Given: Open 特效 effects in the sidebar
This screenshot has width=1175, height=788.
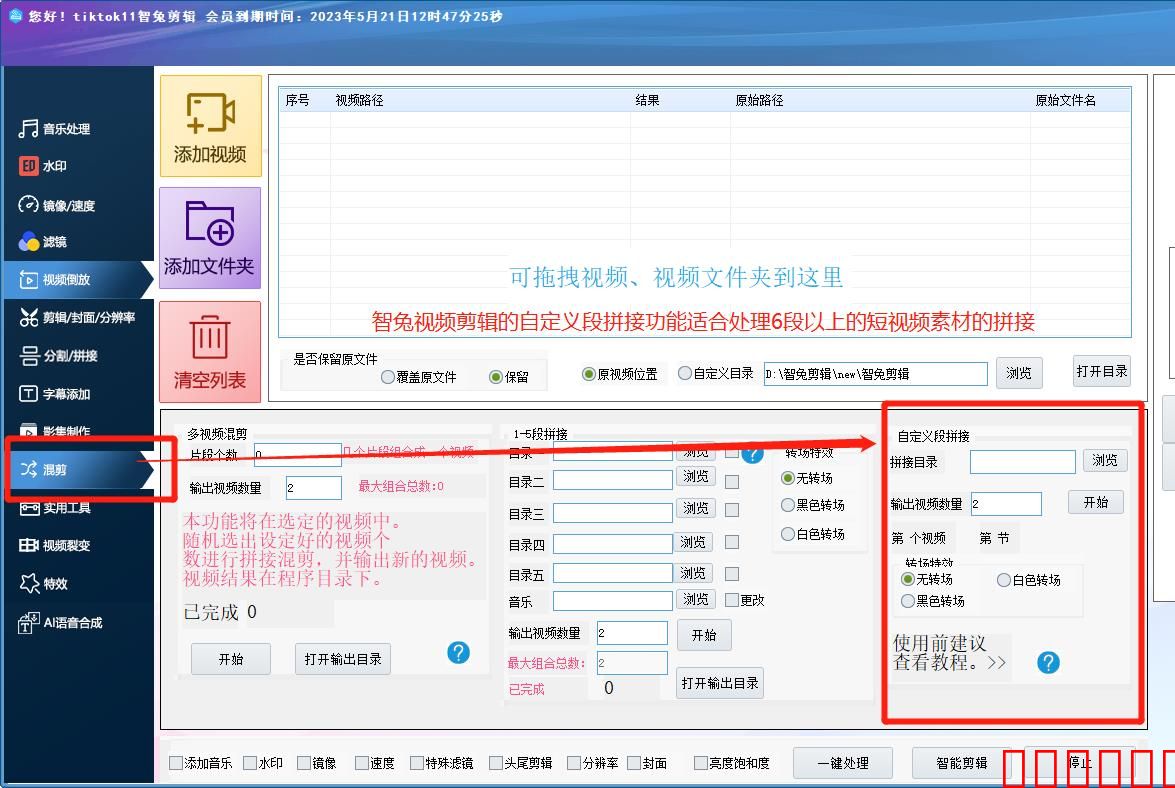Looking at the screenshot, I should tap(43, 584).
